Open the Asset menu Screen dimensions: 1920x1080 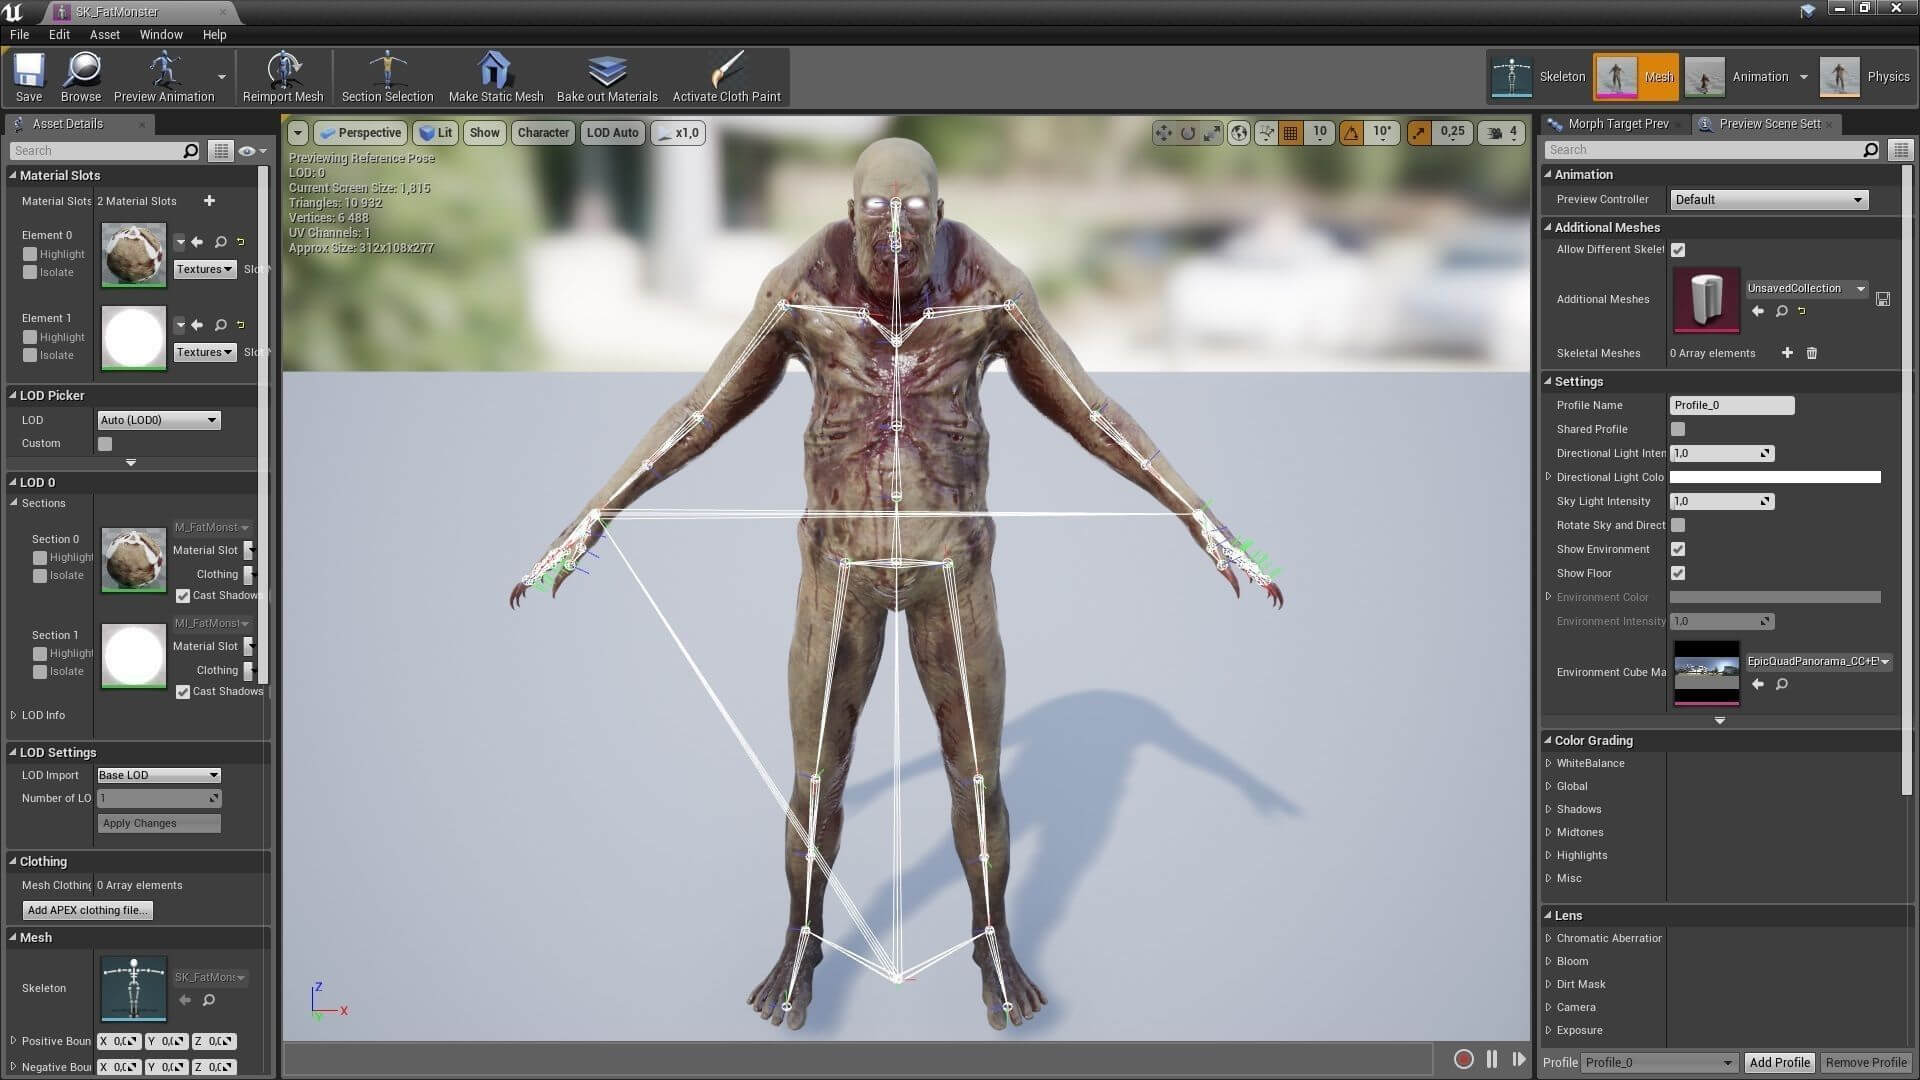pos(104,34)
